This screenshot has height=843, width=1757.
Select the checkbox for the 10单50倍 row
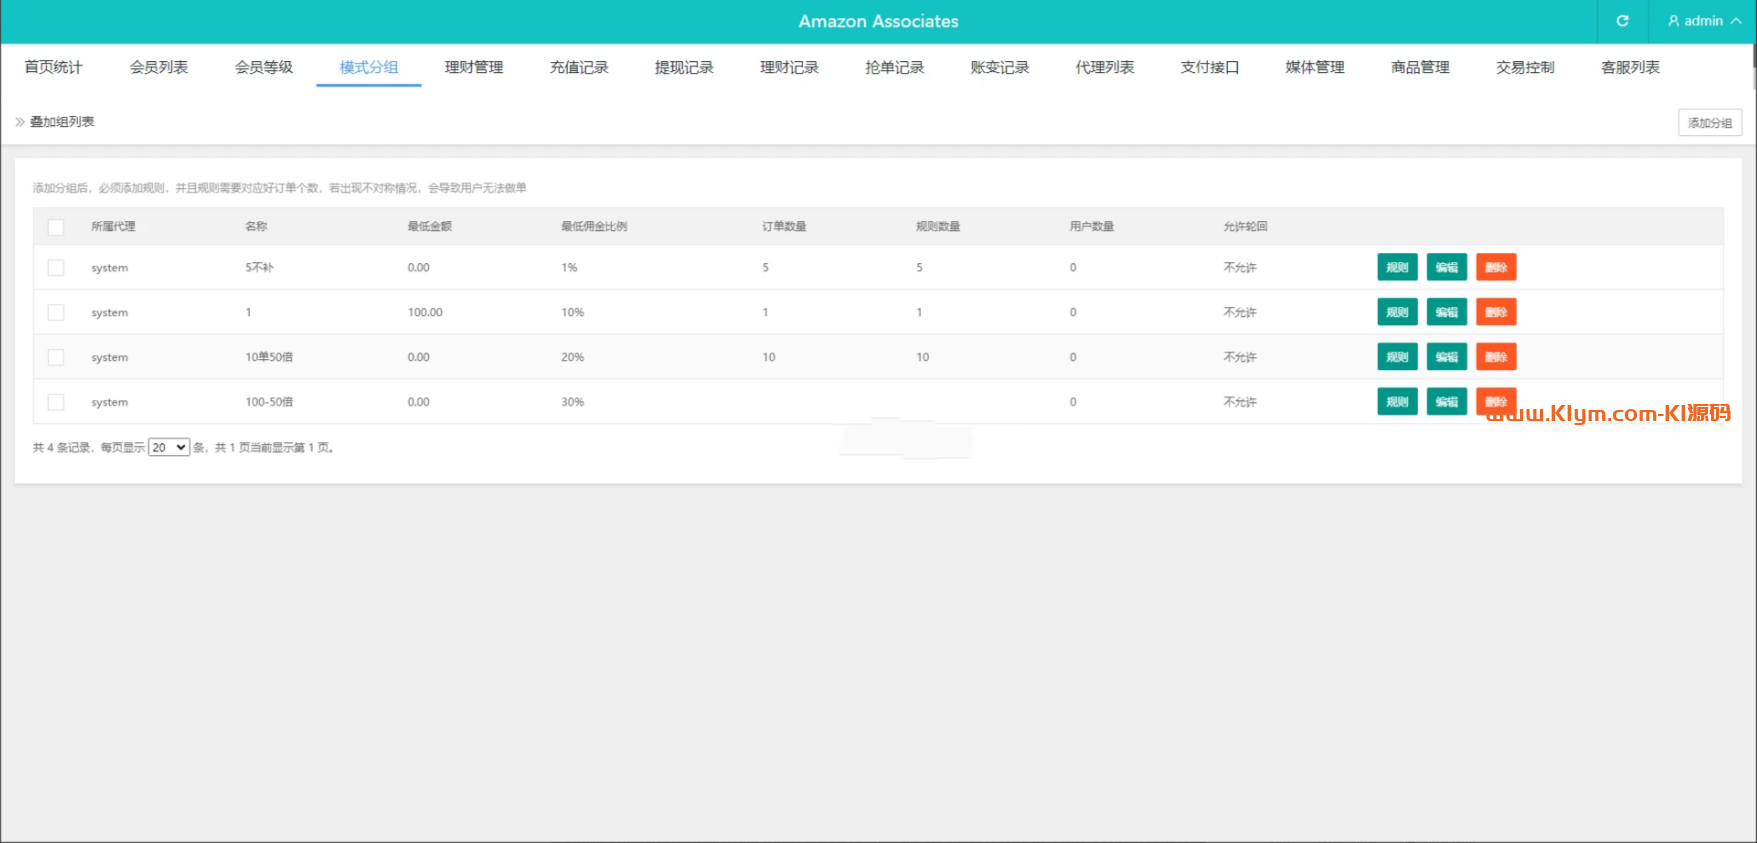pos(56,357)
